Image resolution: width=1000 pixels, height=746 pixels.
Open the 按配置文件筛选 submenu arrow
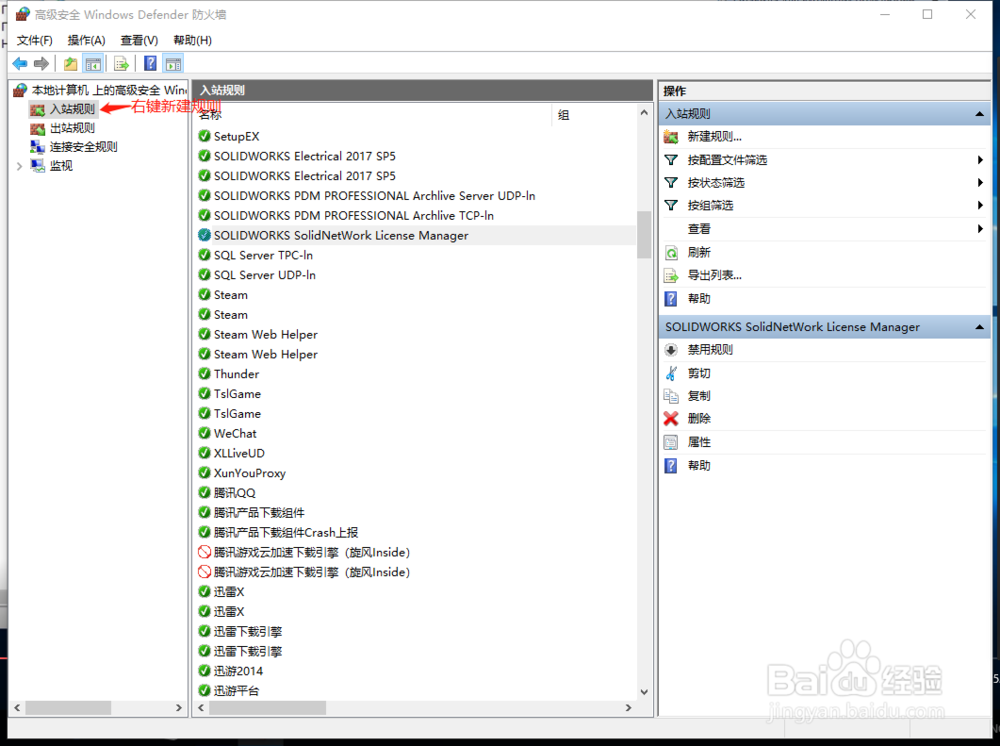coord(980,160)
